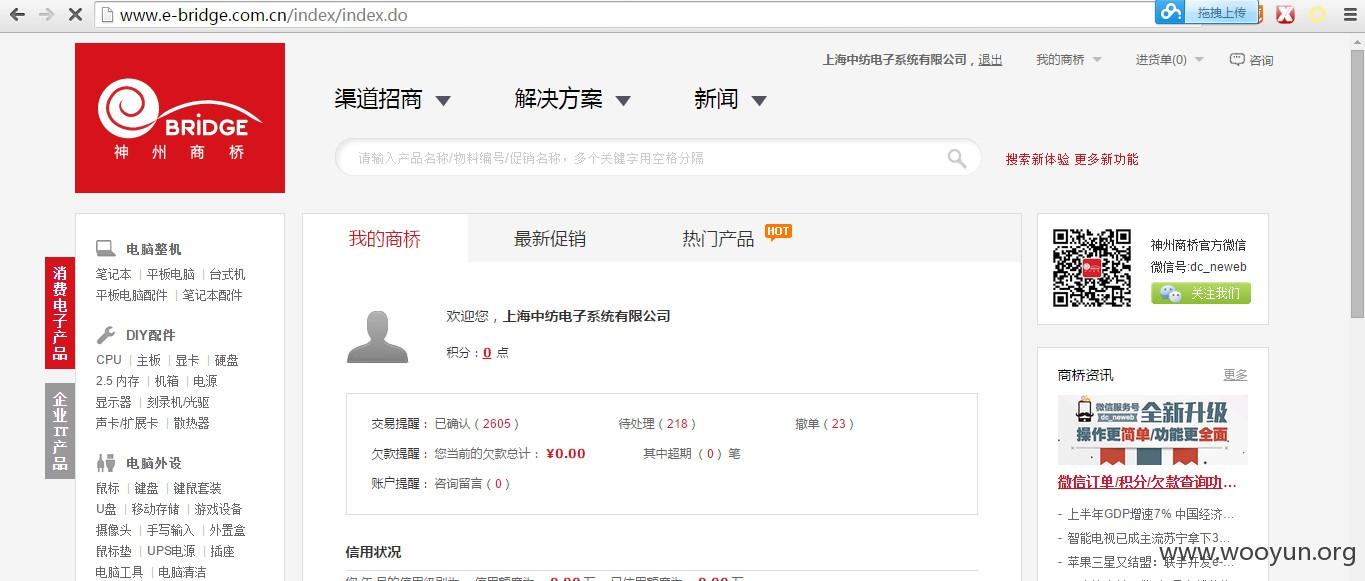Click the WeChat QR code image
Viewport: 1365px width, 581px height.
coord(1092,268)
